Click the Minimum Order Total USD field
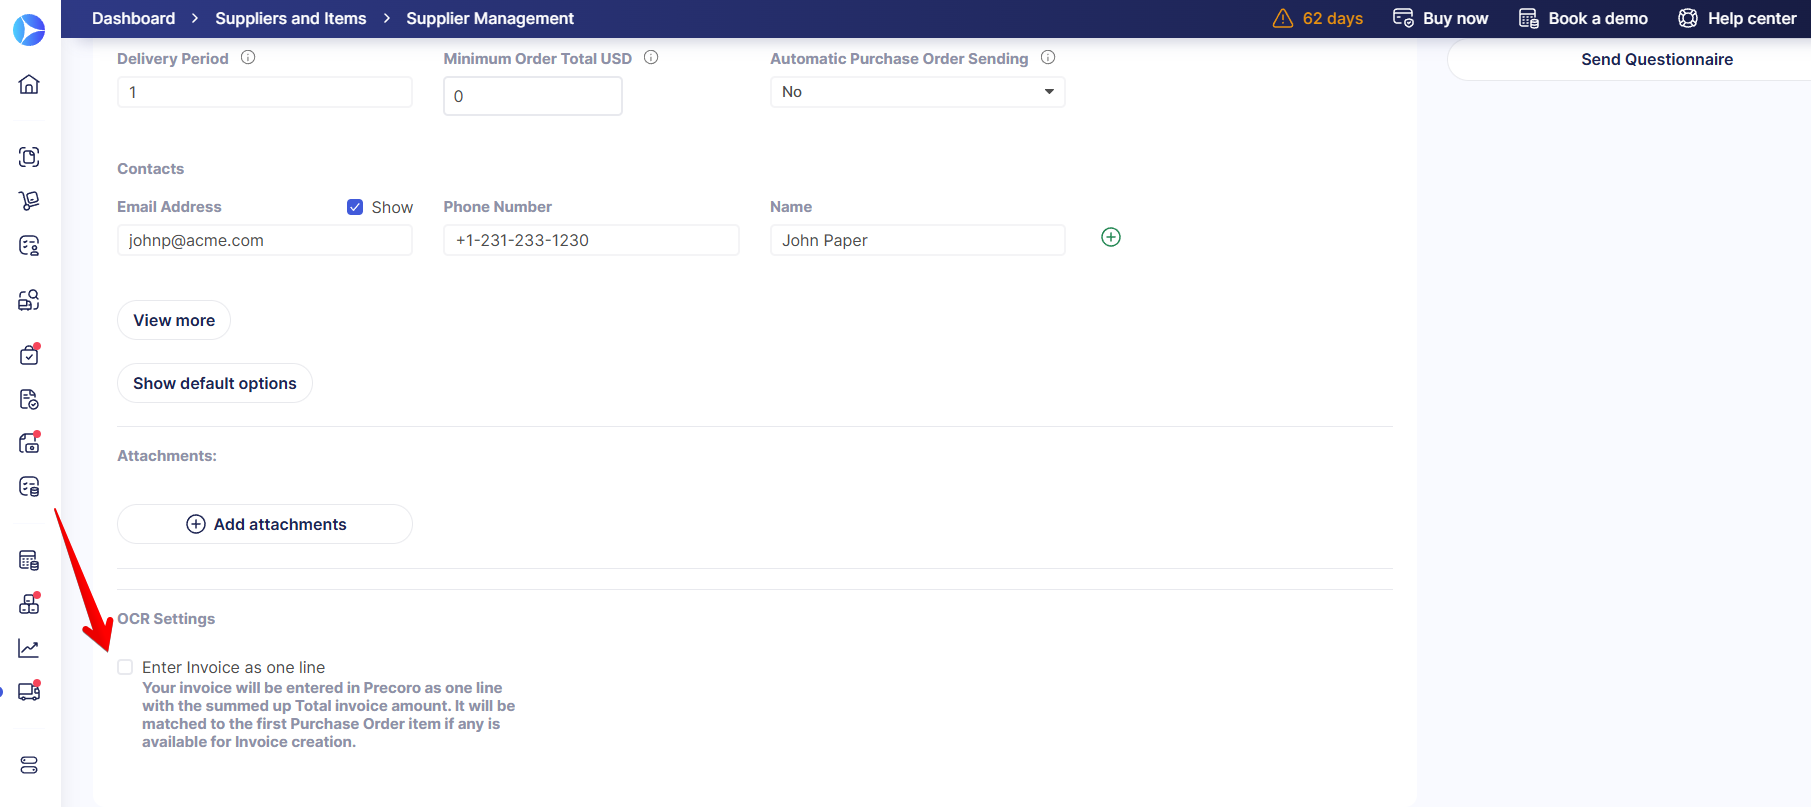Viewport: 1811px width, 807px height. pyautogui.click(x=533, y=96)
